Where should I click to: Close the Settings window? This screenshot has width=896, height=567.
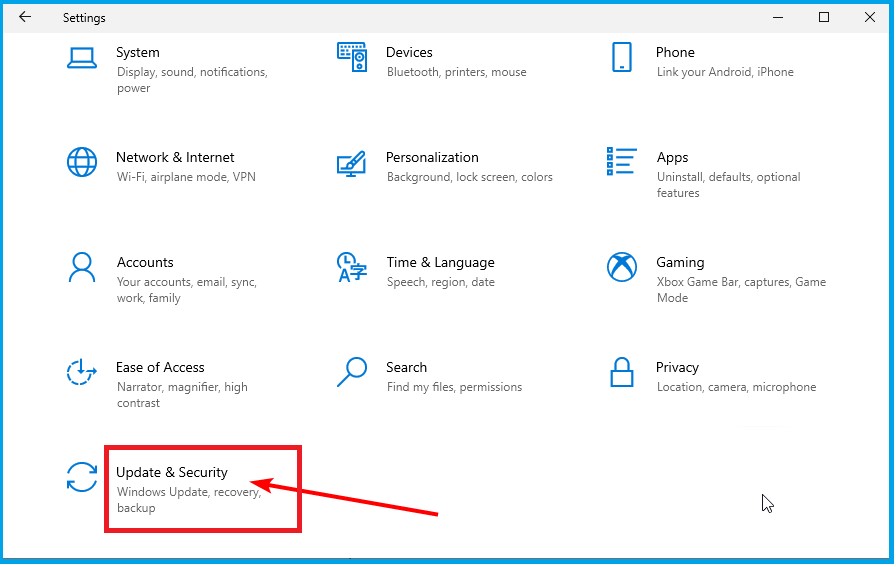870,17
